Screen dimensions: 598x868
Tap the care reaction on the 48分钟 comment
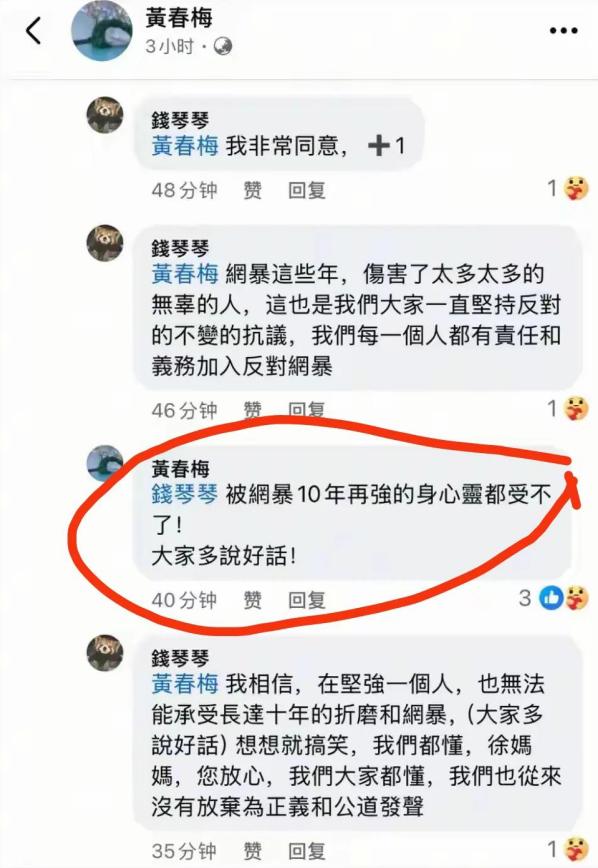(x=576, y=189)
